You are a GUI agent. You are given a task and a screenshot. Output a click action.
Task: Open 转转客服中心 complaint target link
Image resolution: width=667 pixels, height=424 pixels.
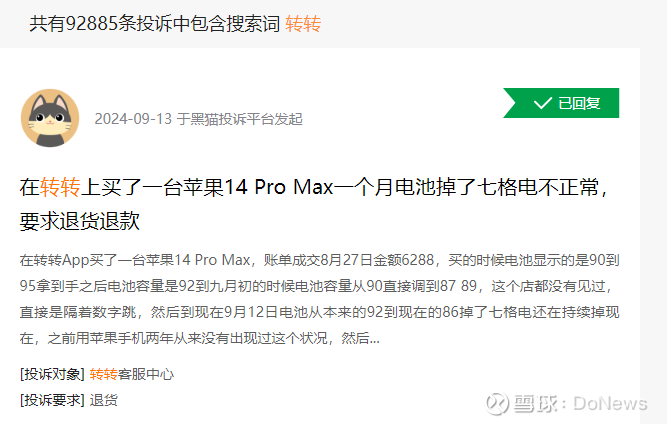pyautogui.click(x=131, y=374)
